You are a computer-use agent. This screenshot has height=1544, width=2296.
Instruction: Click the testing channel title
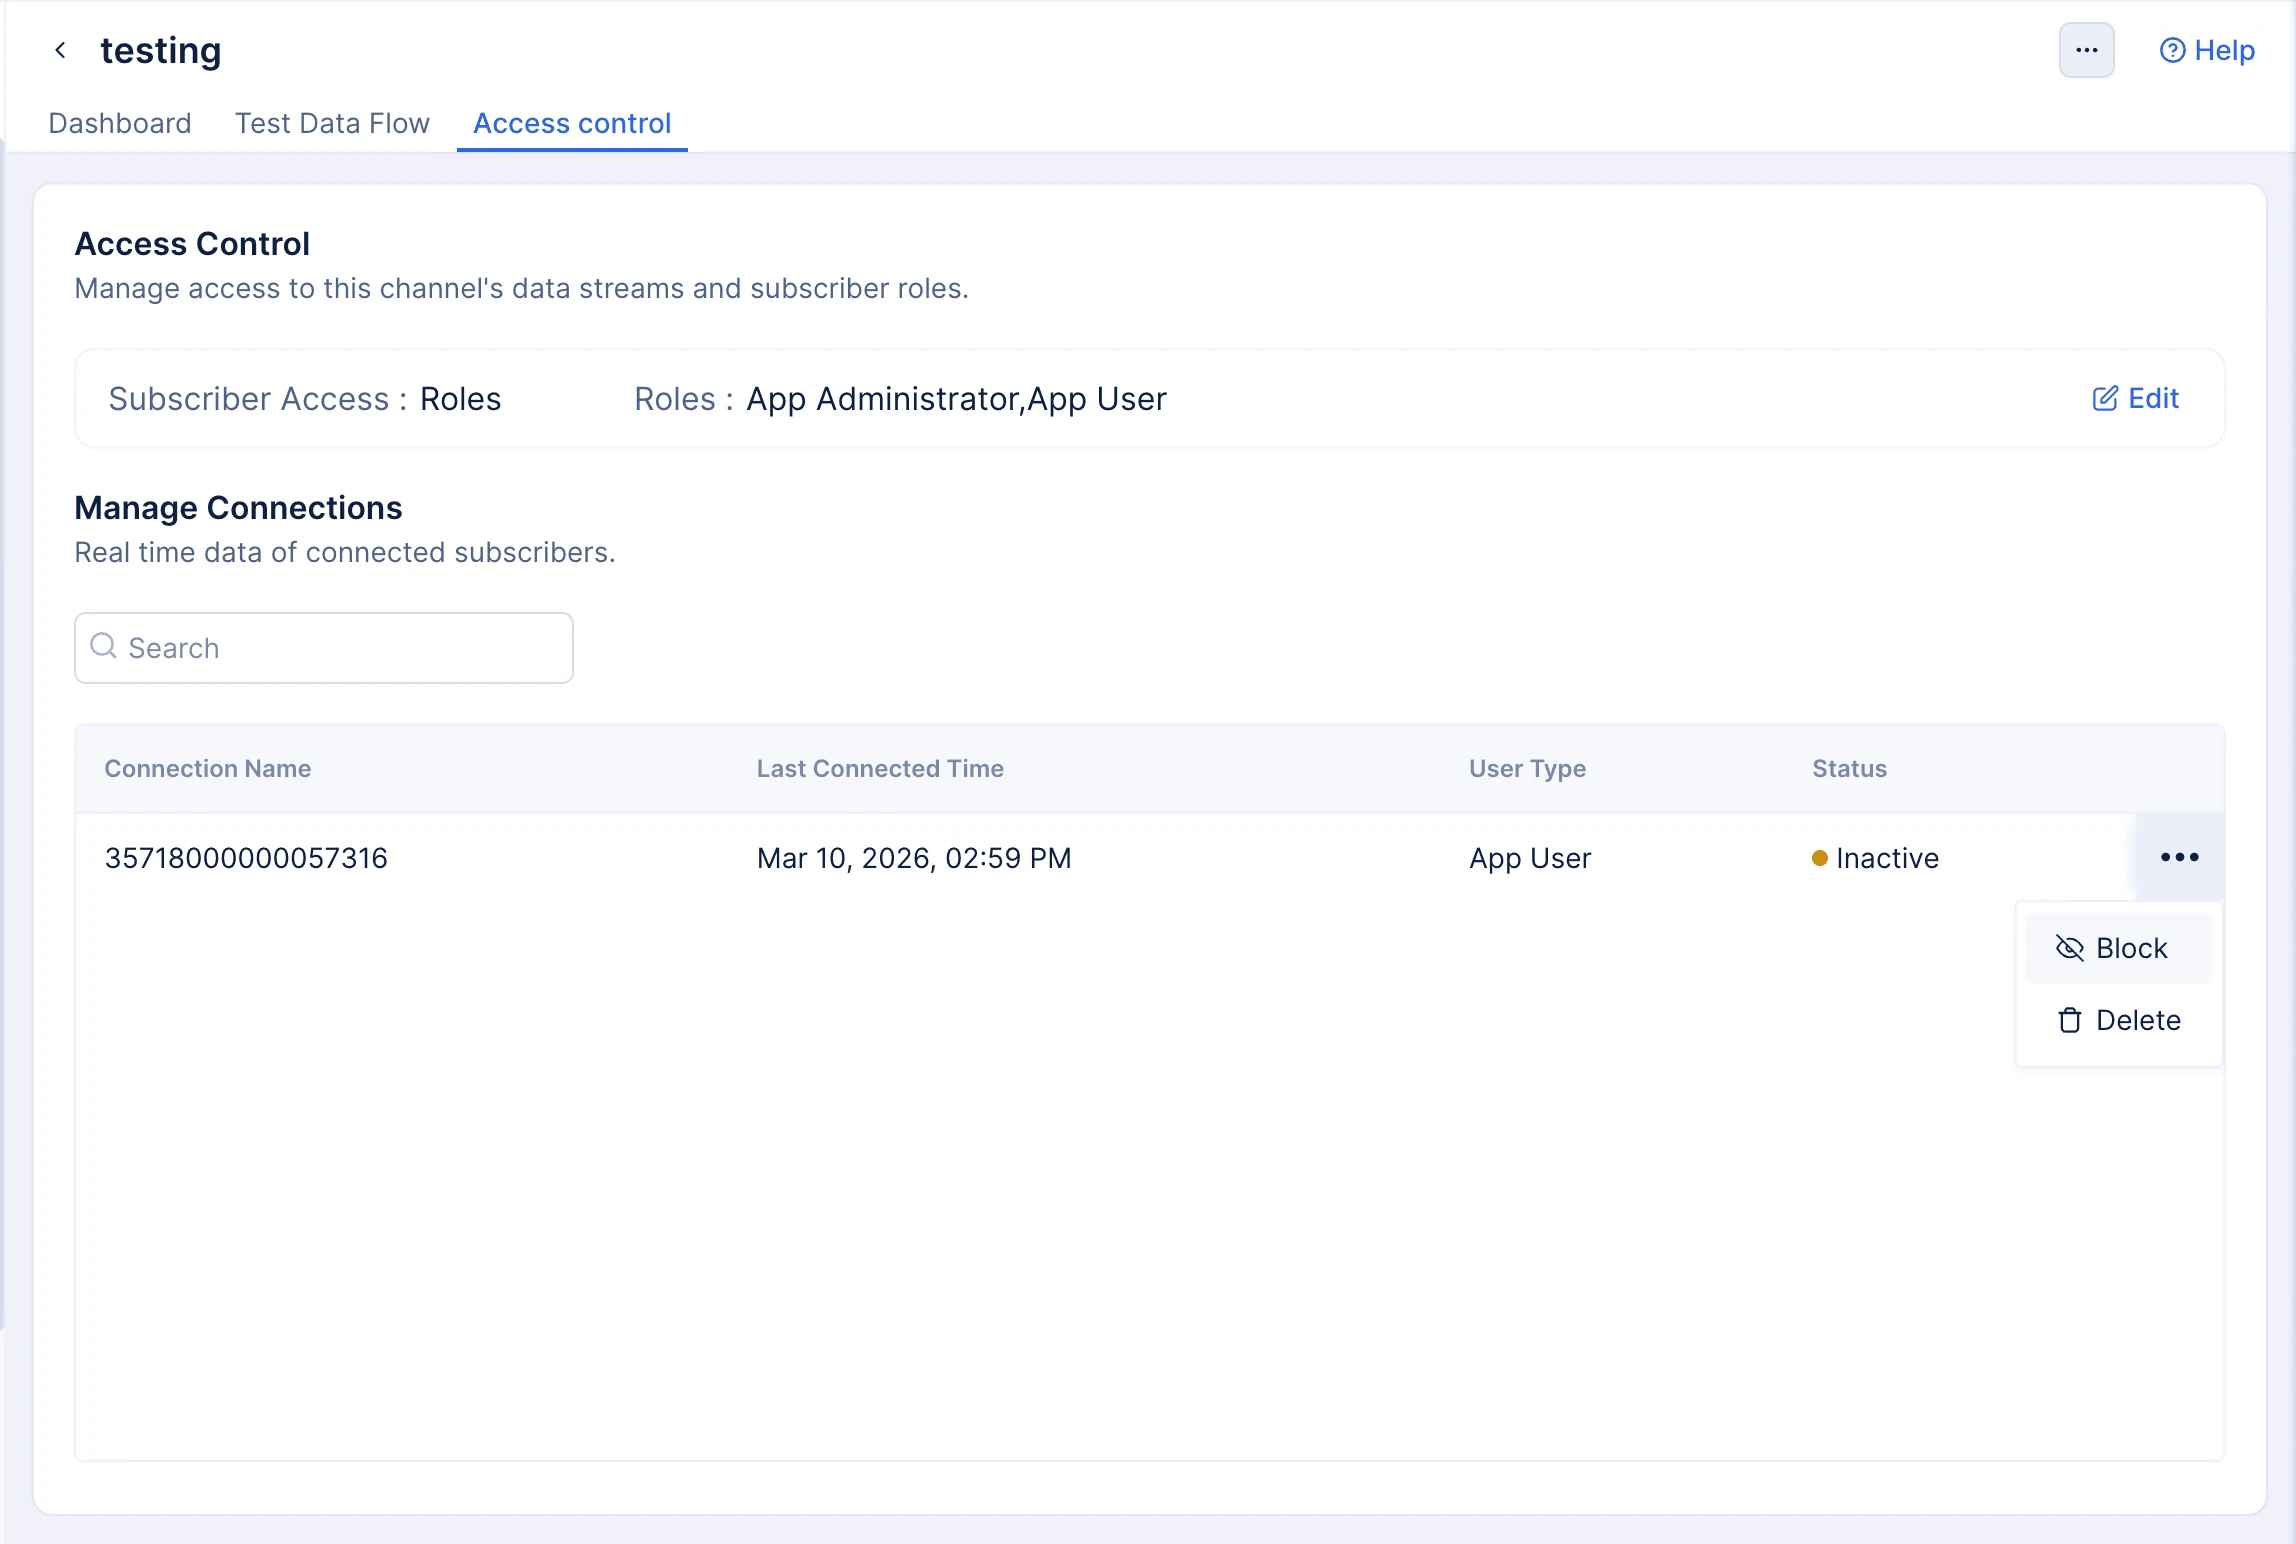[x=161, y=50]
